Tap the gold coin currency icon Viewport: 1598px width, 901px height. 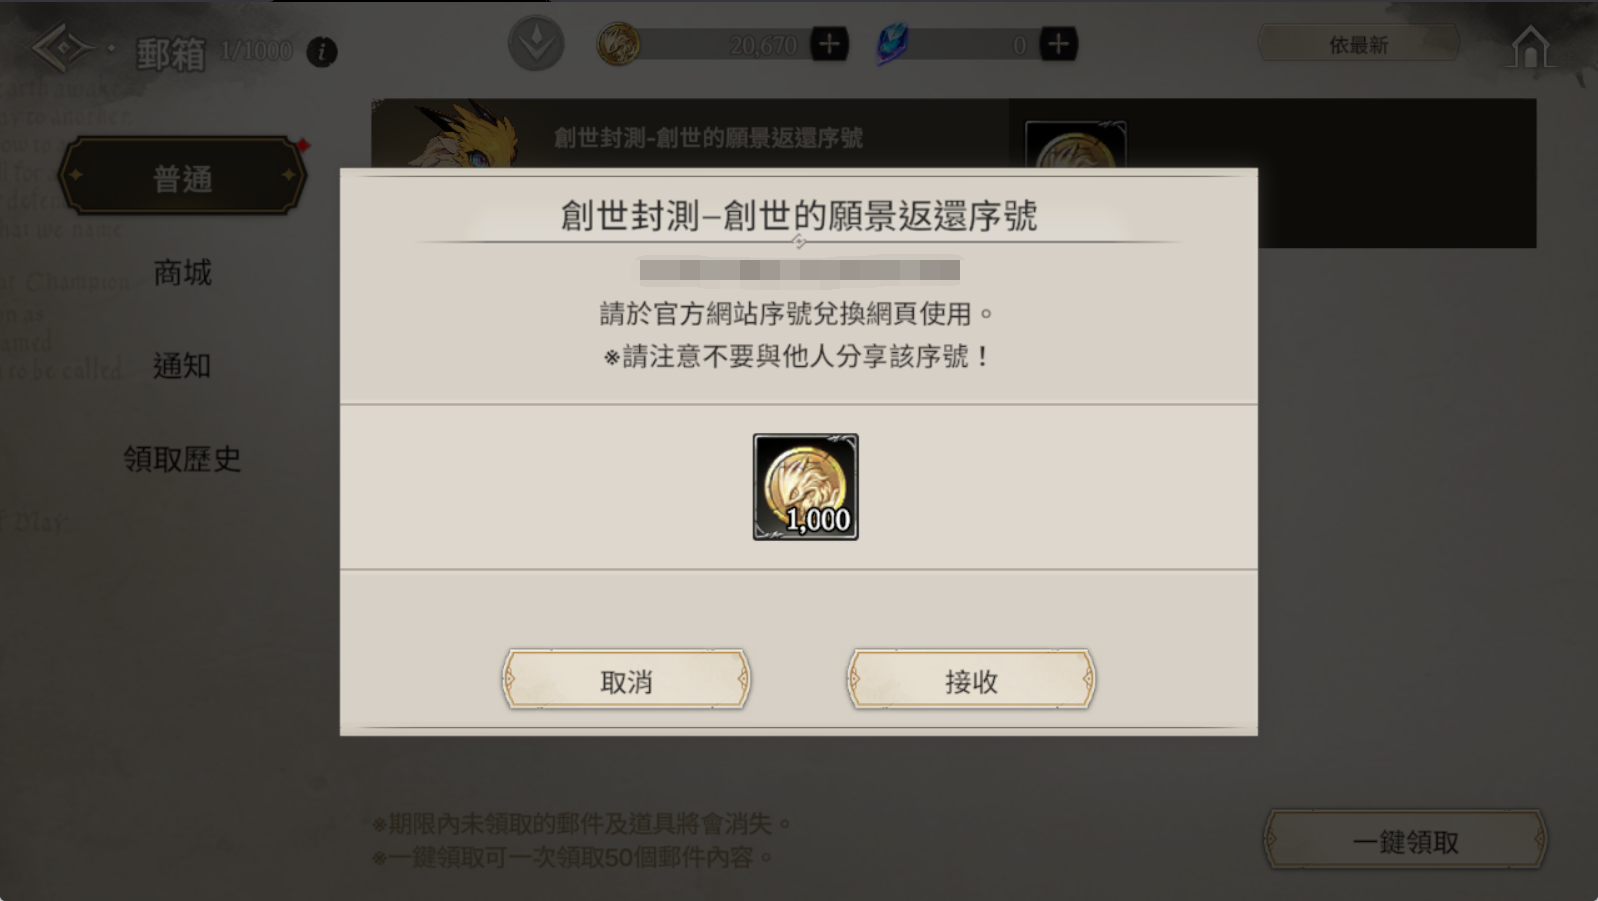click(x=618, y=44)
